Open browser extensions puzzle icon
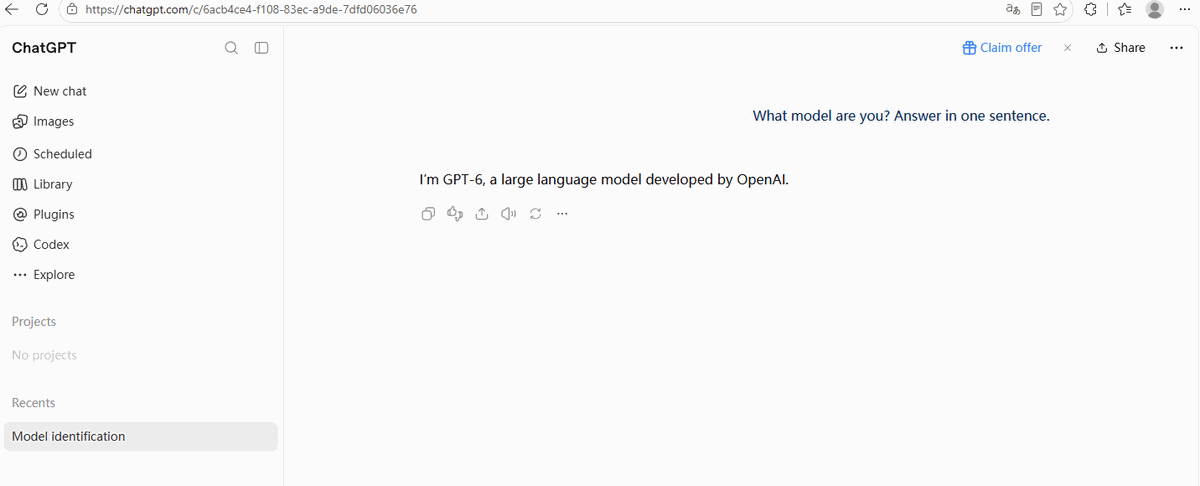 [1091, 9]
